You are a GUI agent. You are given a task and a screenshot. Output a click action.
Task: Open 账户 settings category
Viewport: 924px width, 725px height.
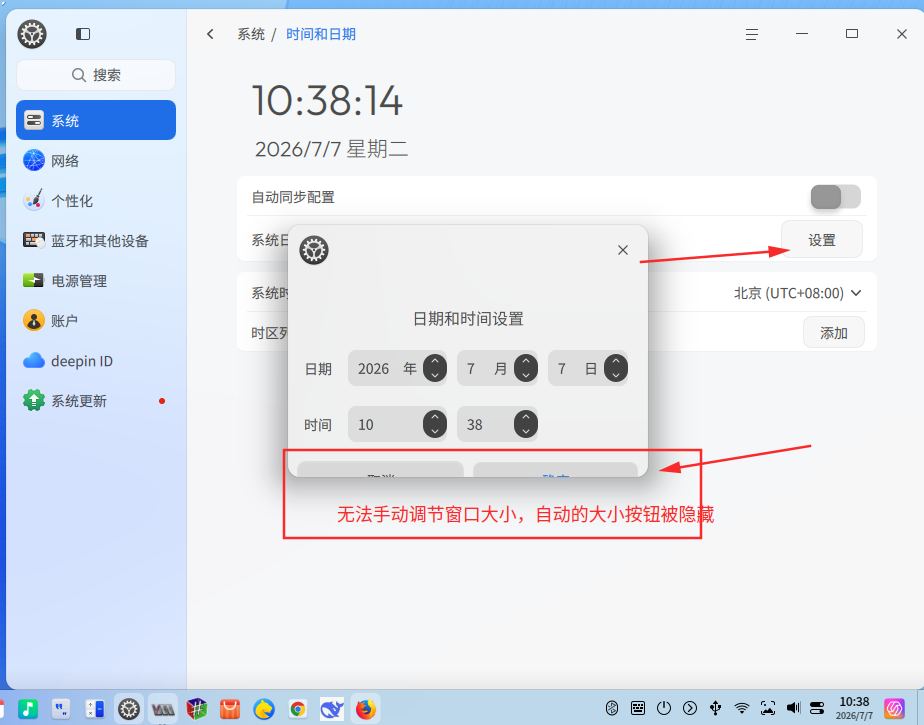[x=96, y=321]
